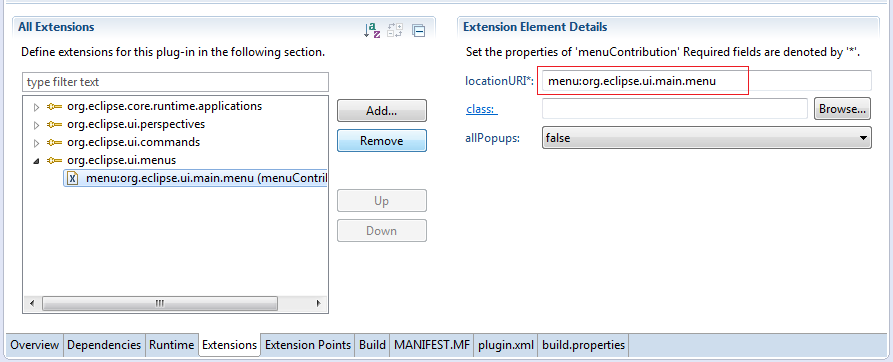Open the class: hyperlink
The image size is (893, 362).
pos(482,109)
